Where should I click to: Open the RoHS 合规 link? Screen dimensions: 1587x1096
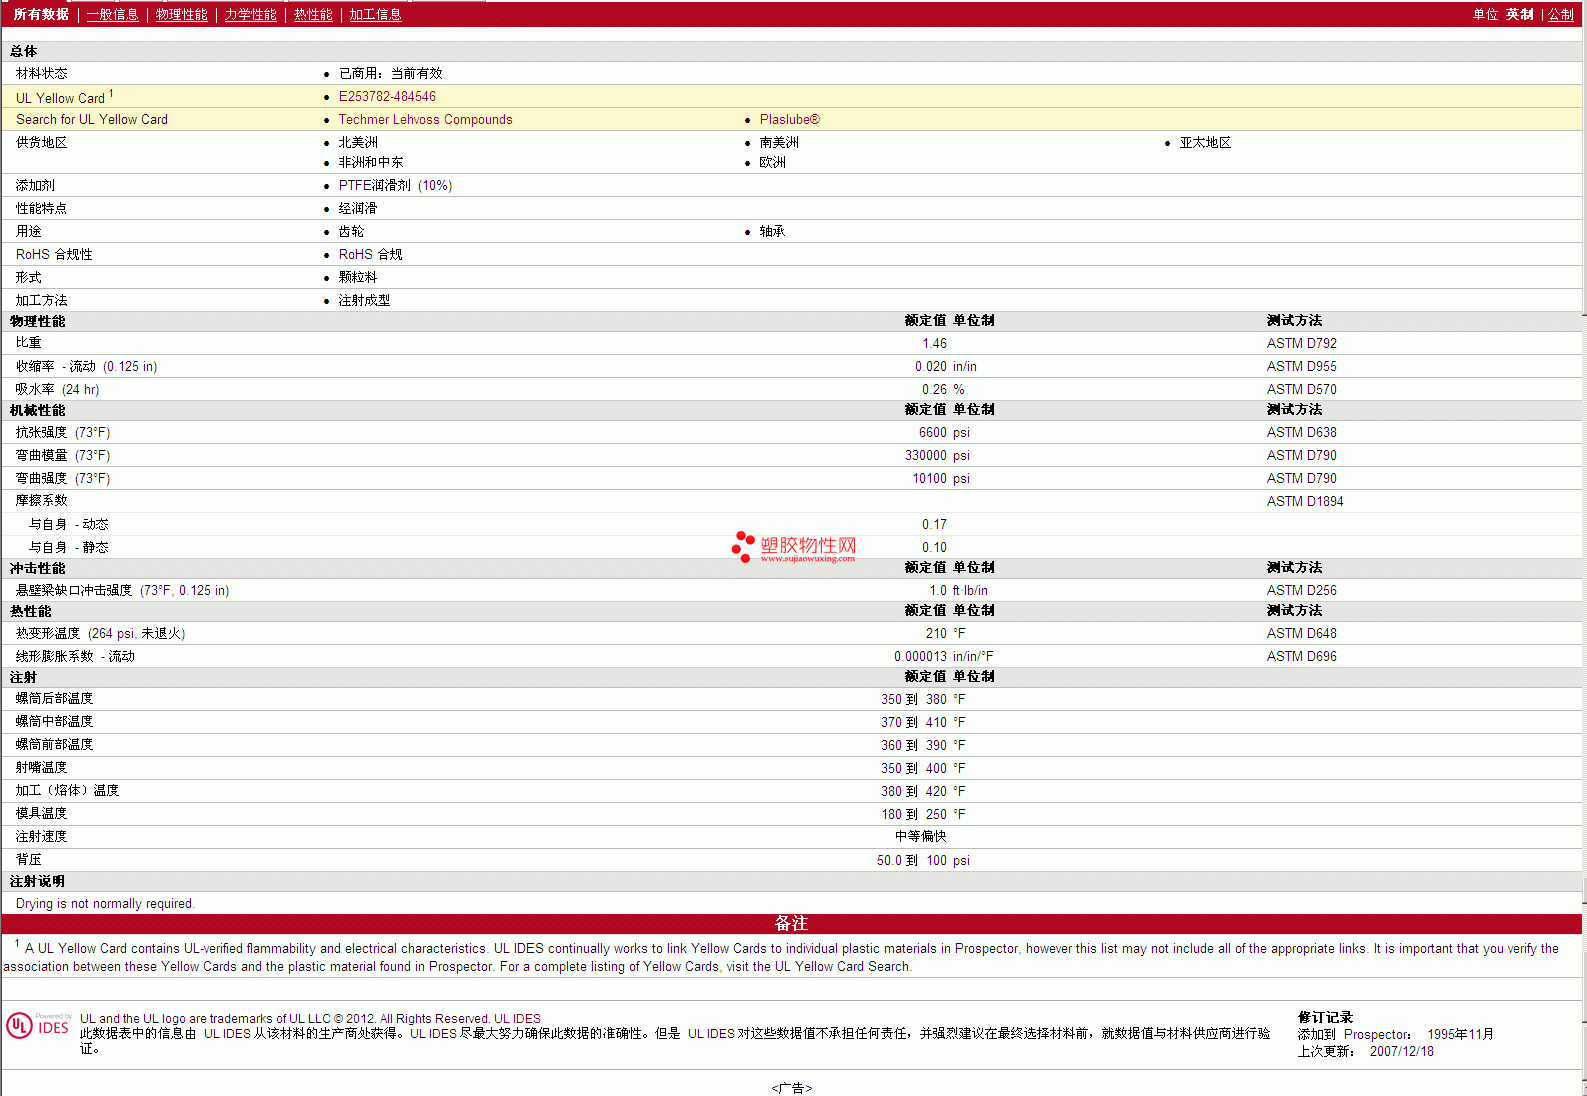[370, 254]
